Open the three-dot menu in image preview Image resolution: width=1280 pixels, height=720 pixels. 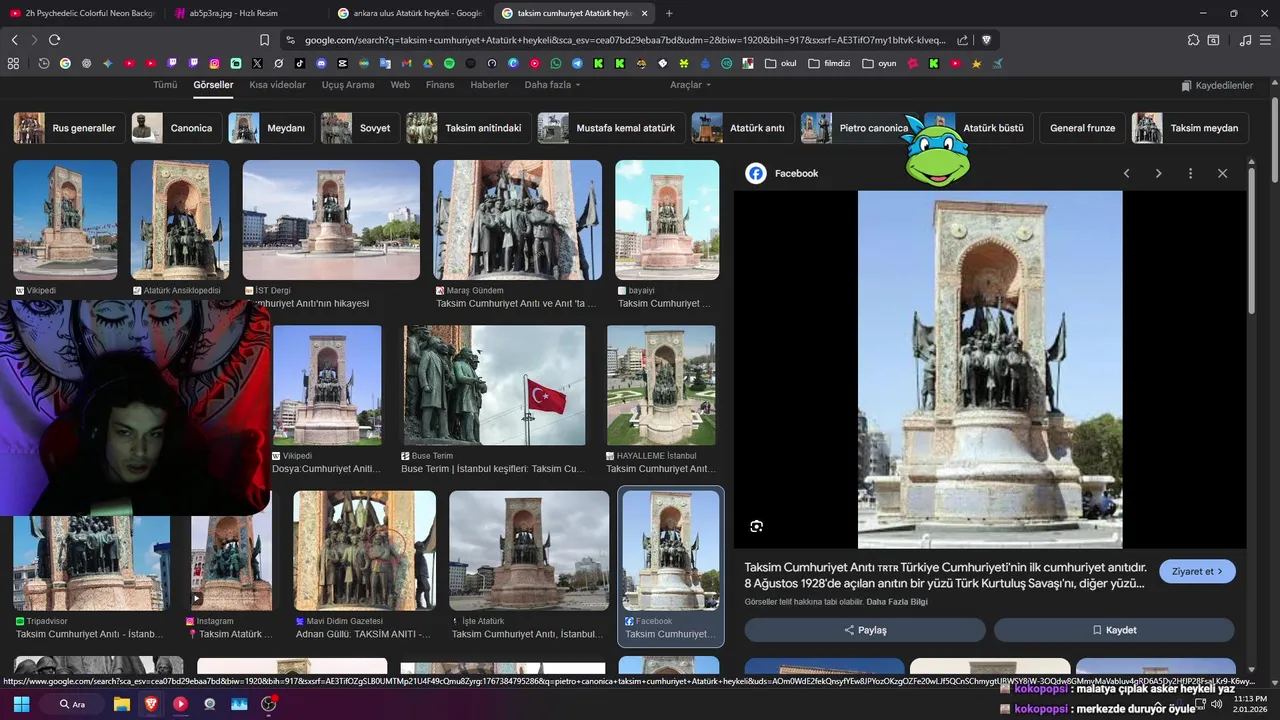[1190, 173]
